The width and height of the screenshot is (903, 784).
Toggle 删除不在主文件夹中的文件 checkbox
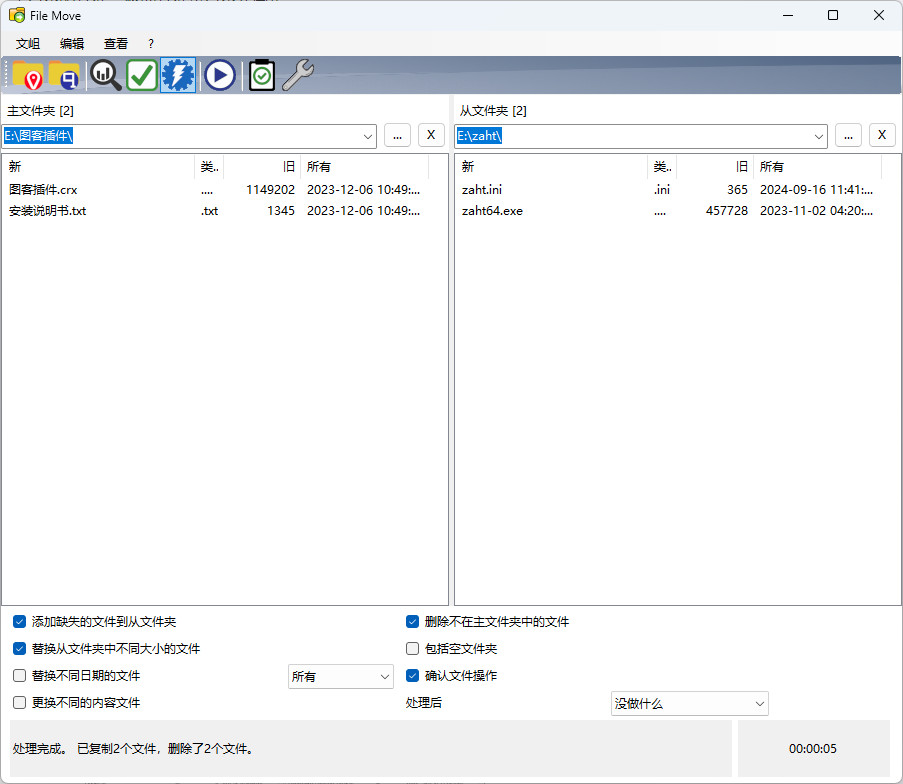[x=412, y=622]
